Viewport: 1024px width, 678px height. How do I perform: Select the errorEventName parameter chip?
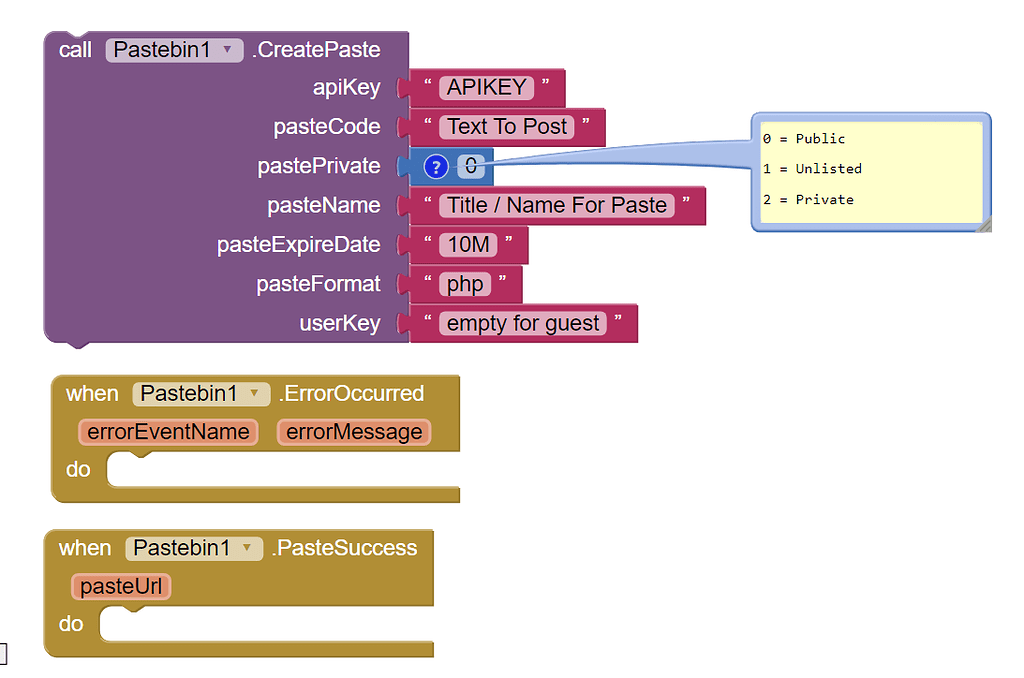coord(168,431)
